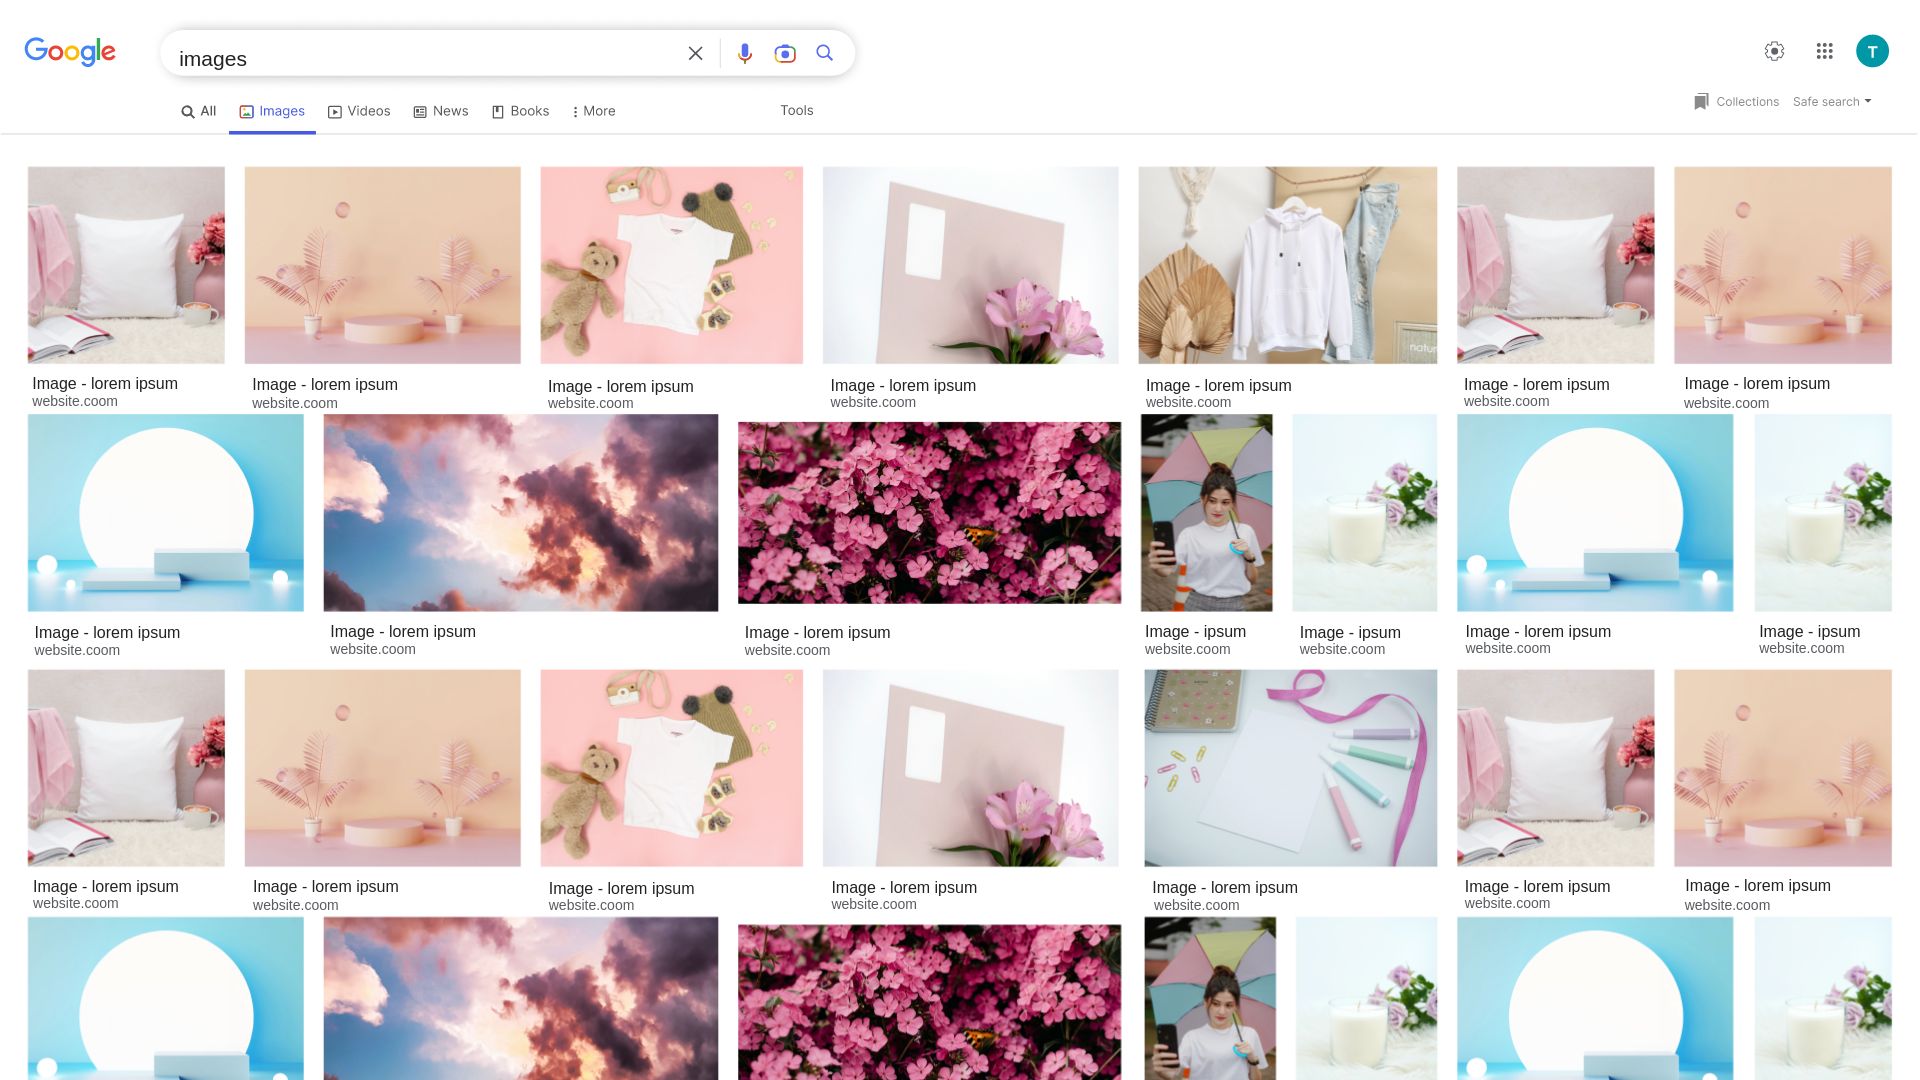
Task: Start voice search with microphone icon
Action: pos(744,53)
